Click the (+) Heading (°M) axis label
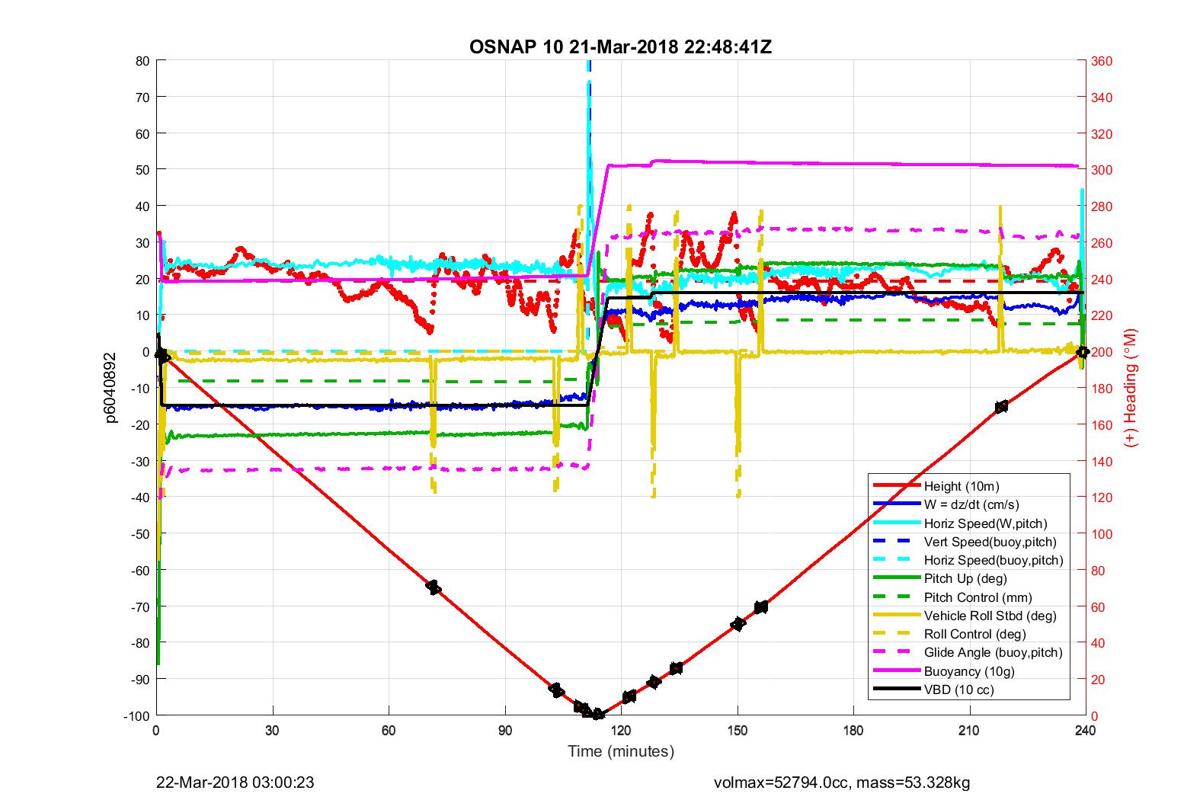Image resolution: width=1200 pixels, height=804 pixels. click(x=1132, y=387)
